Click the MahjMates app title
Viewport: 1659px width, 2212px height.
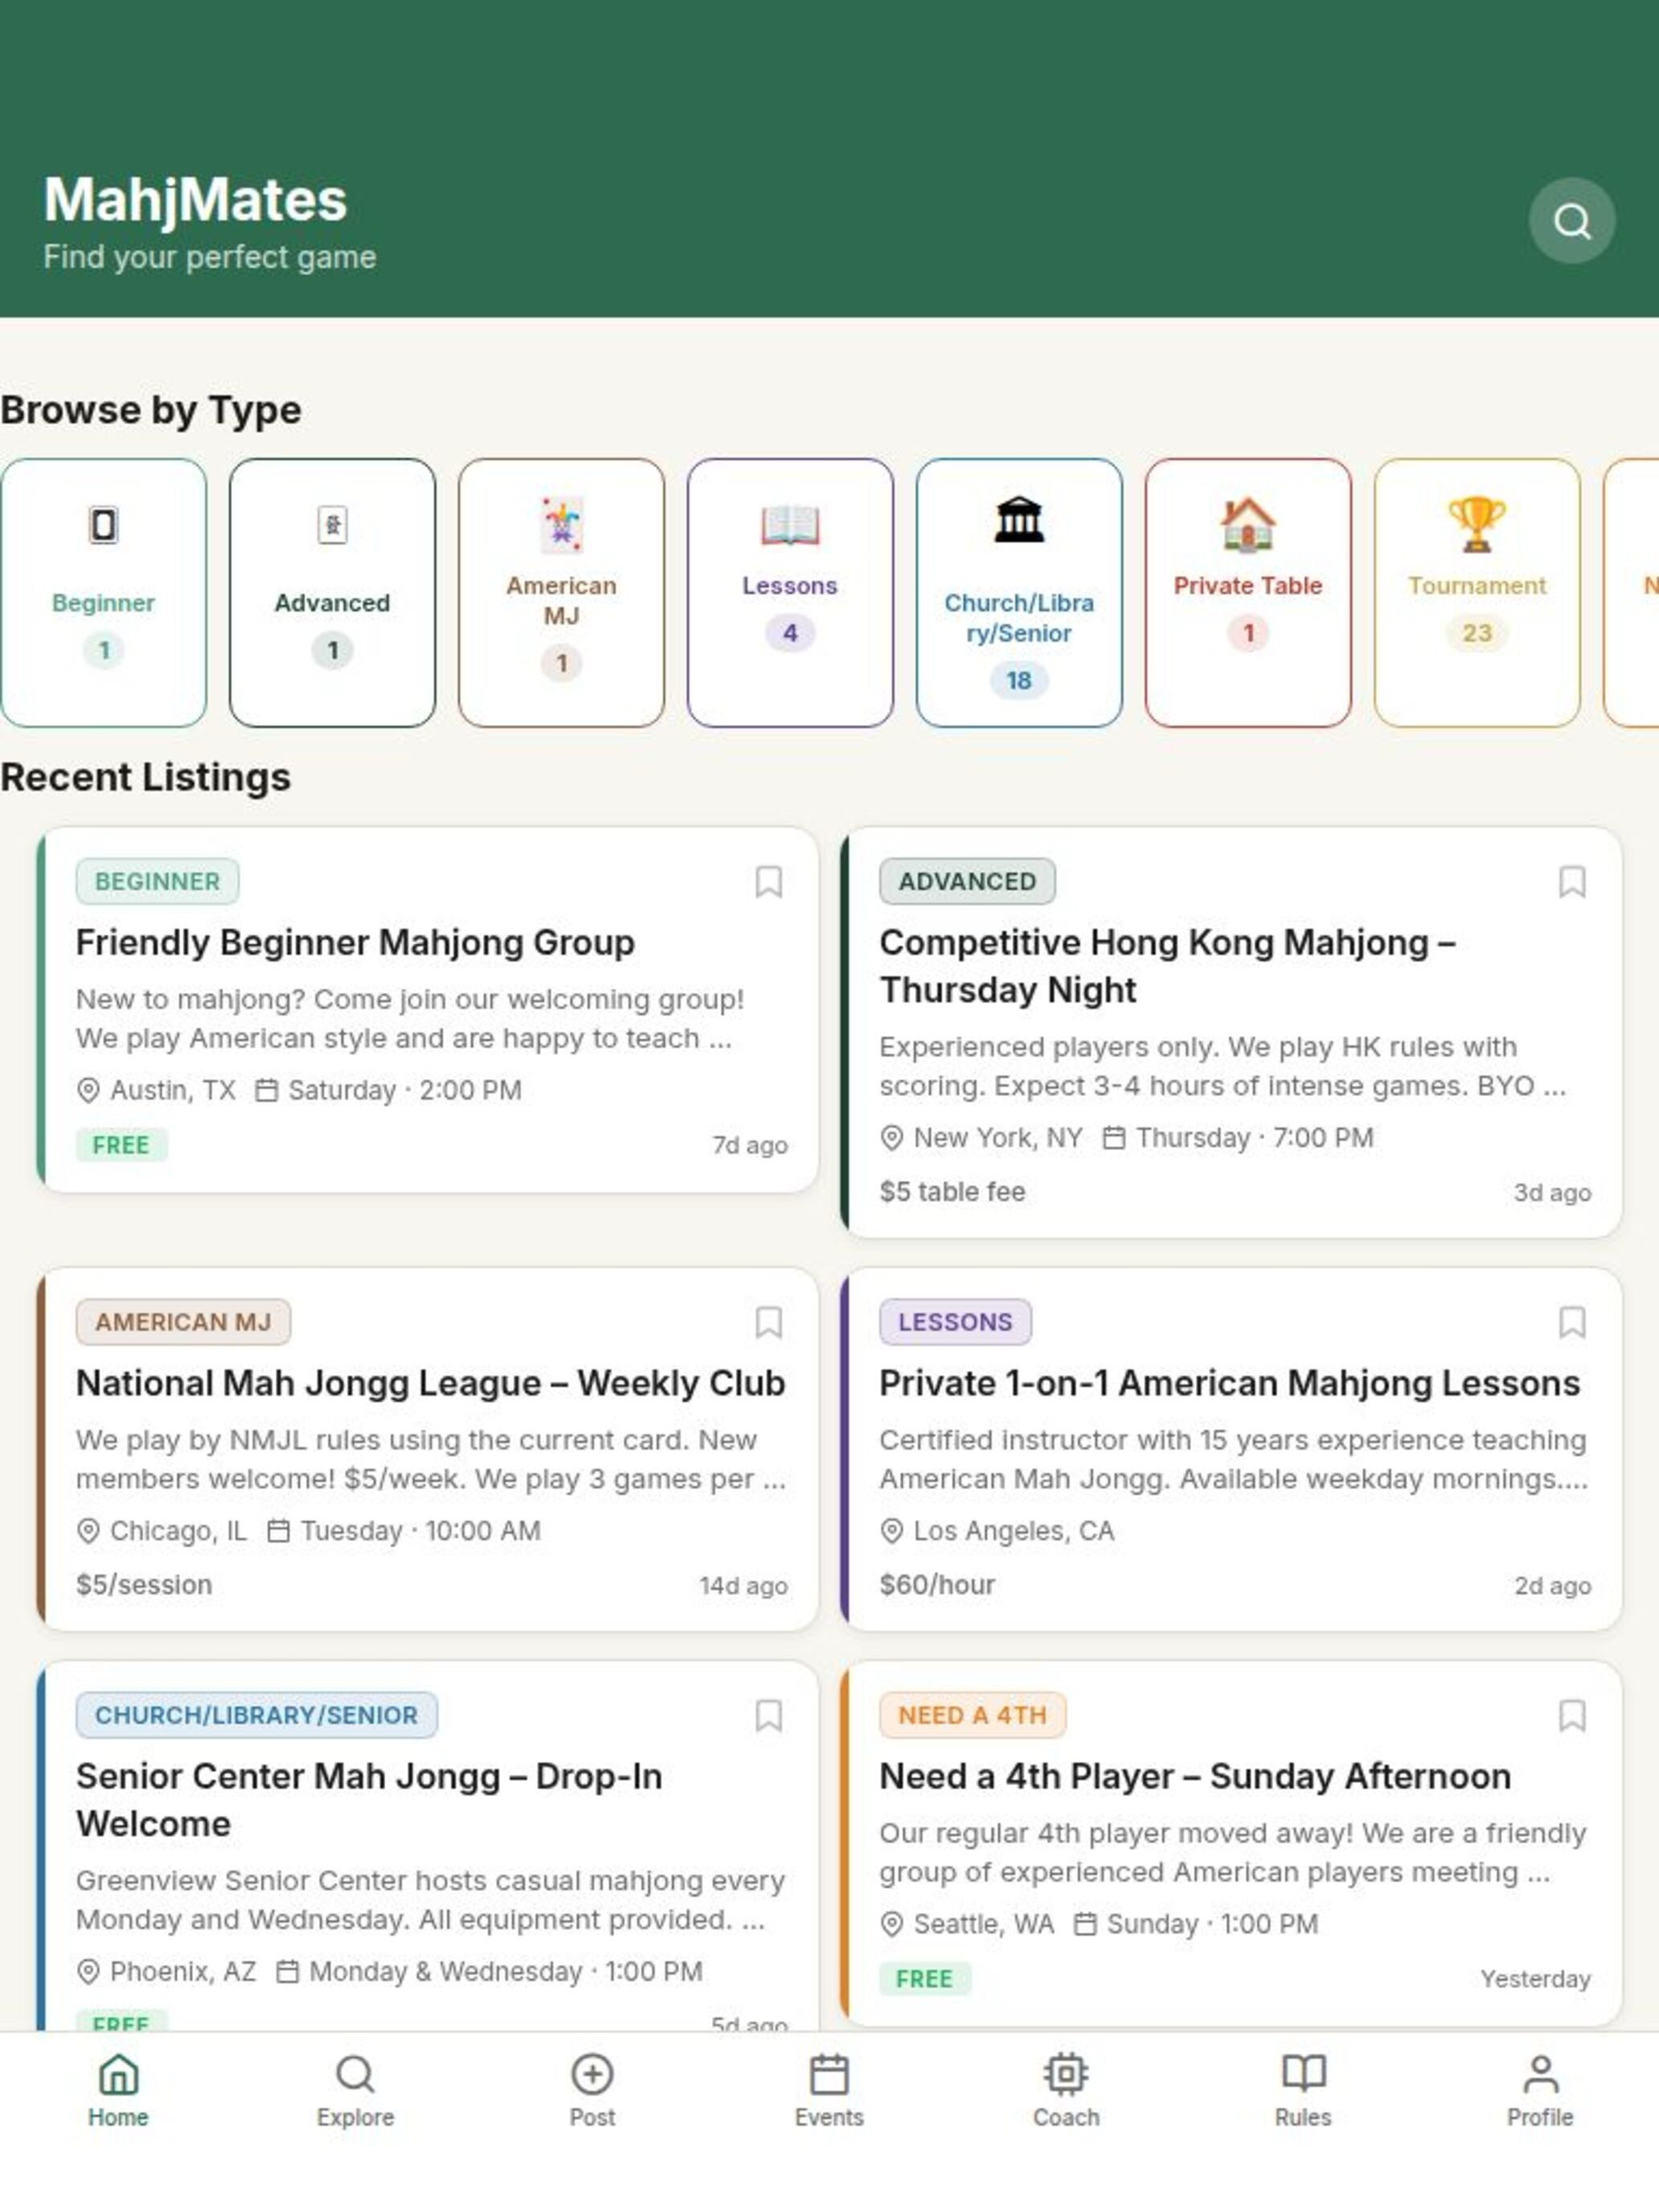tap(195, 200)
